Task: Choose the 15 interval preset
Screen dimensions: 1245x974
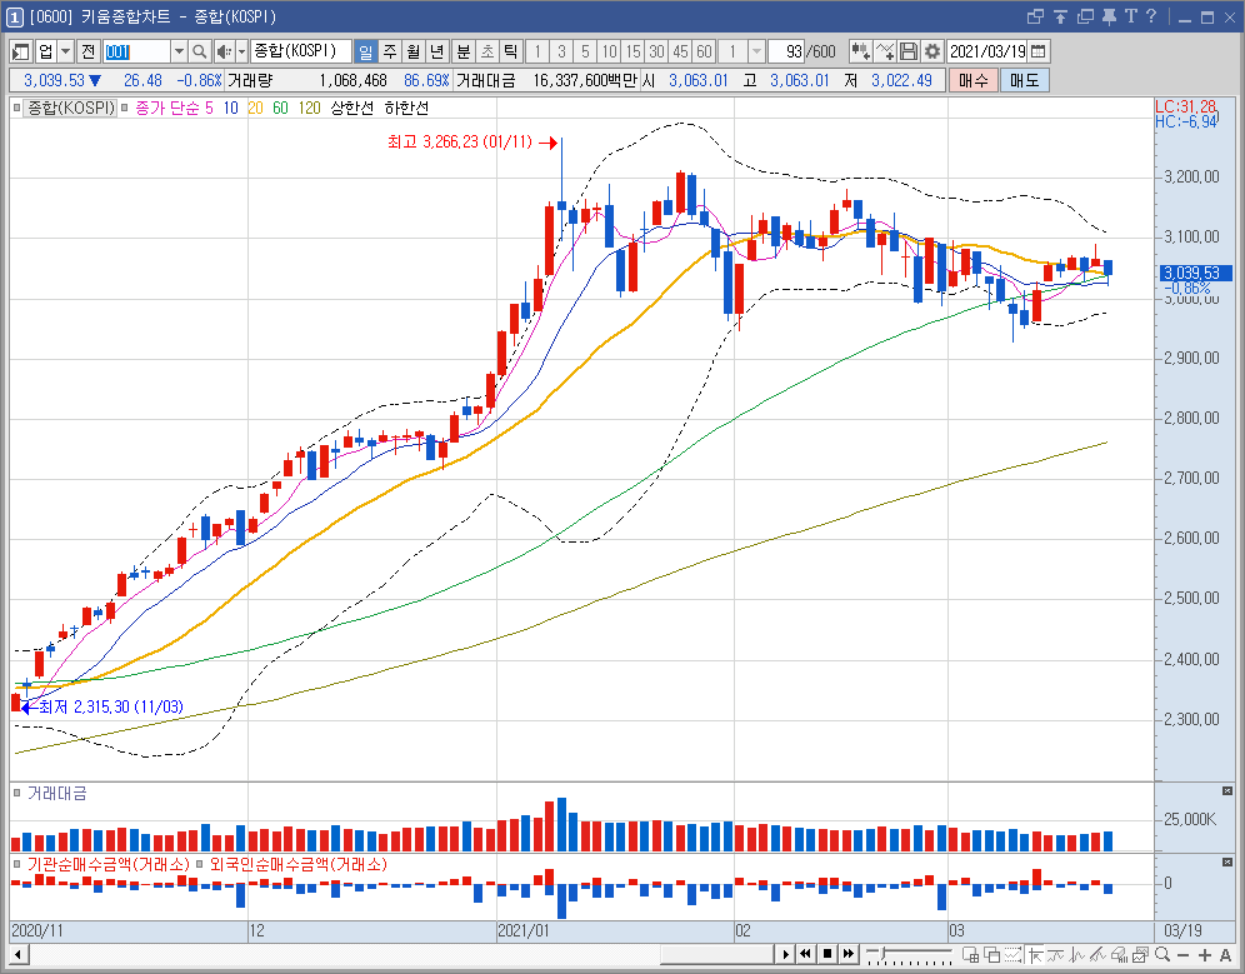Action: click(x=633, y=51)
